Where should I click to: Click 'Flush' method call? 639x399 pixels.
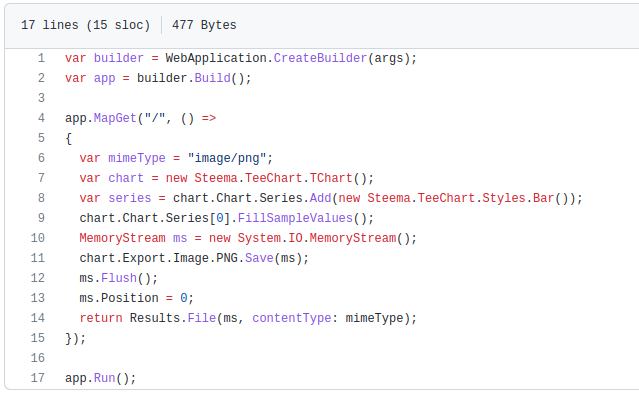[119, 278]
